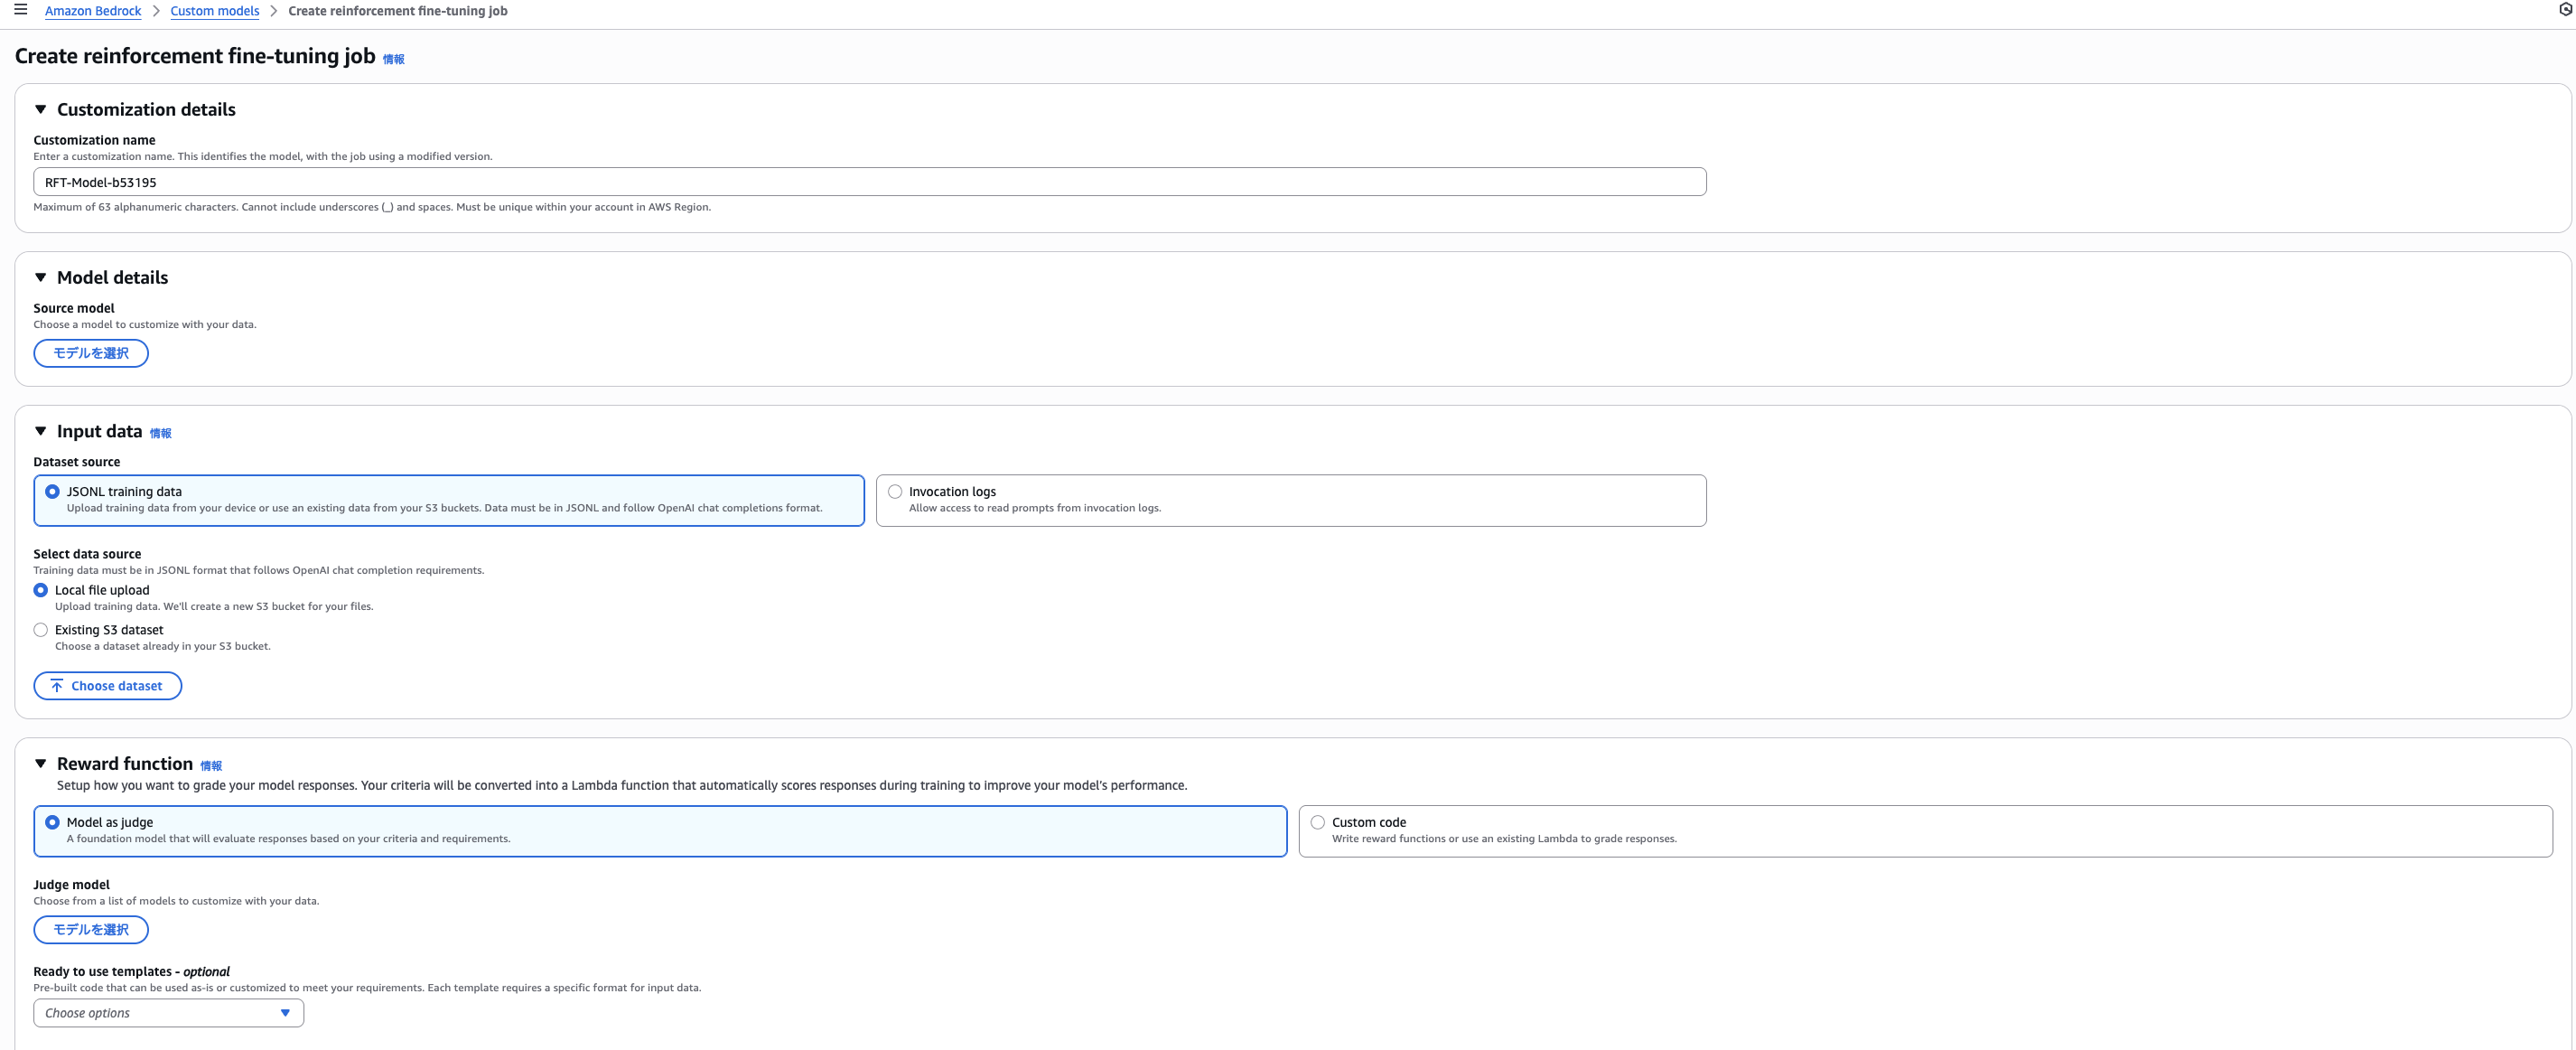Open info link next to Reward function
Viewport: 2576px width, 1050px height.
211,766
